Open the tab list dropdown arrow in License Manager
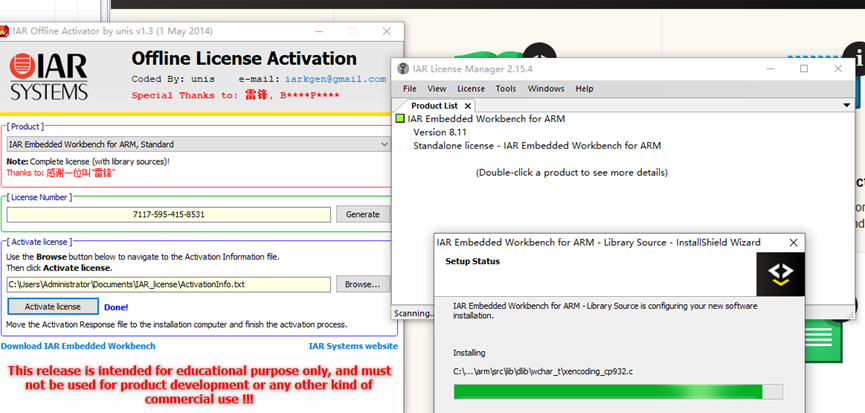The height and width of the screenshot is (413, 865). tap(847, 105)
